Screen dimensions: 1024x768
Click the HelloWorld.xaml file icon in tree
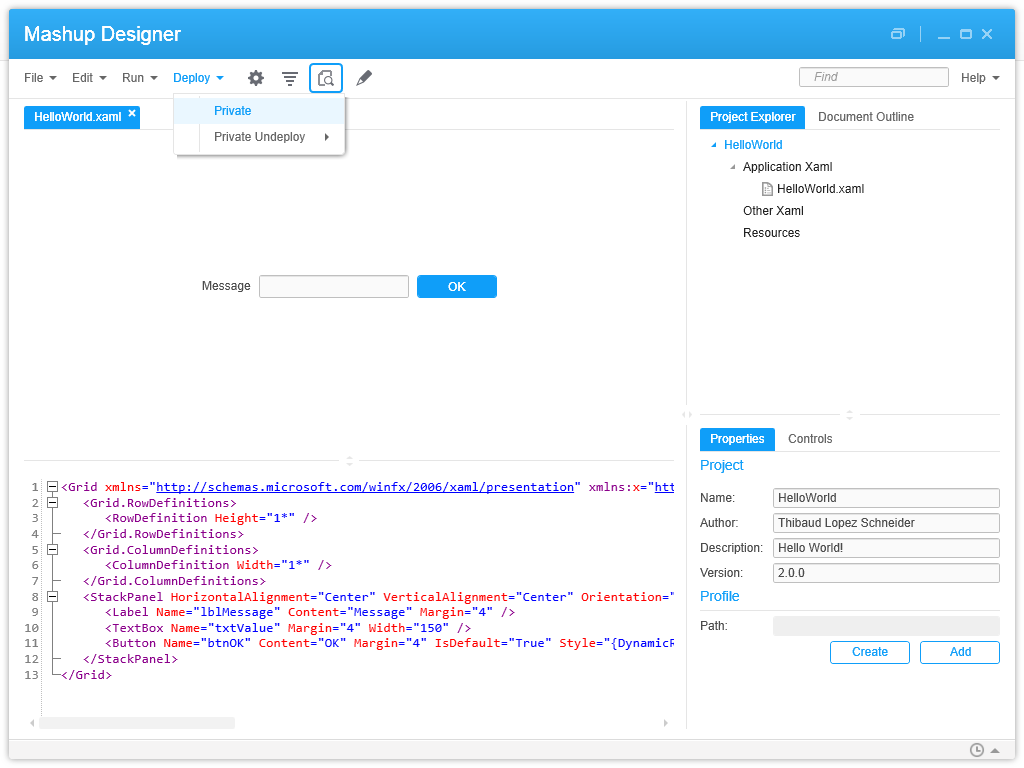pyautogui.click(x=767, y=189)
